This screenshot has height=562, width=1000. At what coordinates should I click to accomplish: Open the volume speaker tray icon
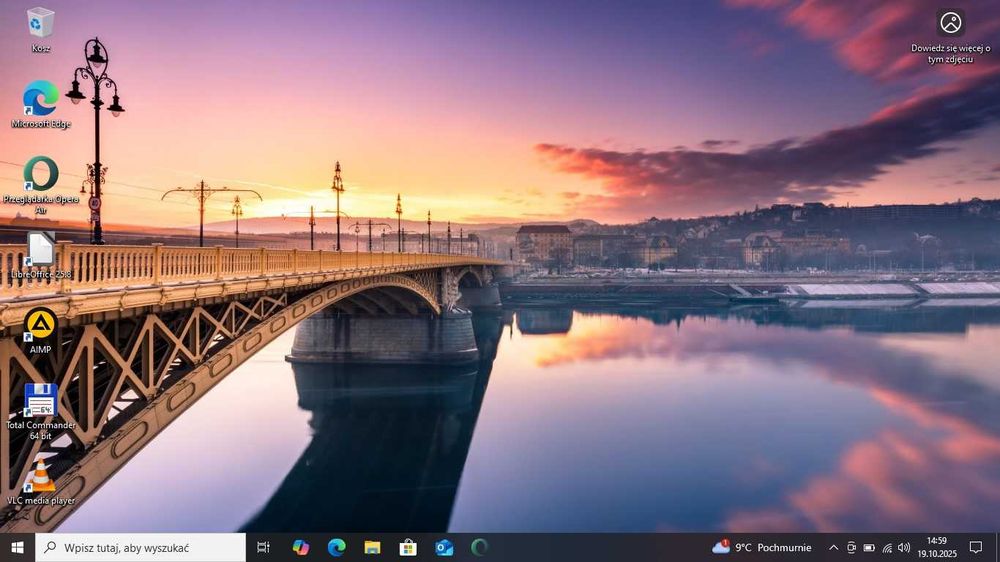click(904, 547)
